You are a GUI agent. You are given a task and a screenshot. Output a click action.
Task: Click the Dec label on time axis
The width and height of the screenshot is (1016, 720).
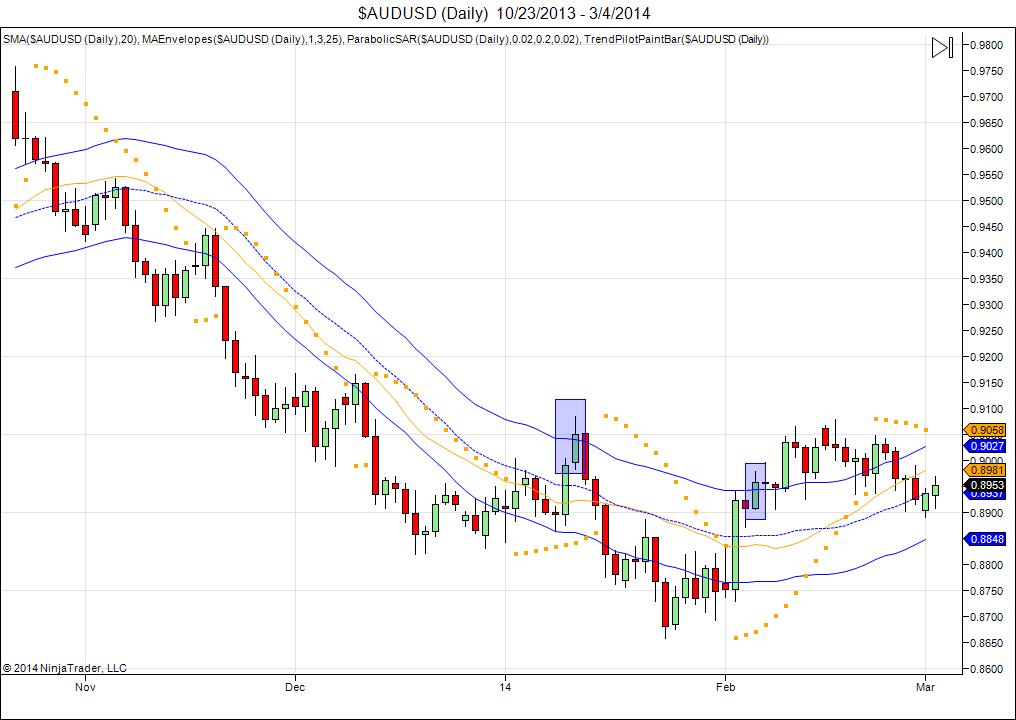[x=295, y=687]
